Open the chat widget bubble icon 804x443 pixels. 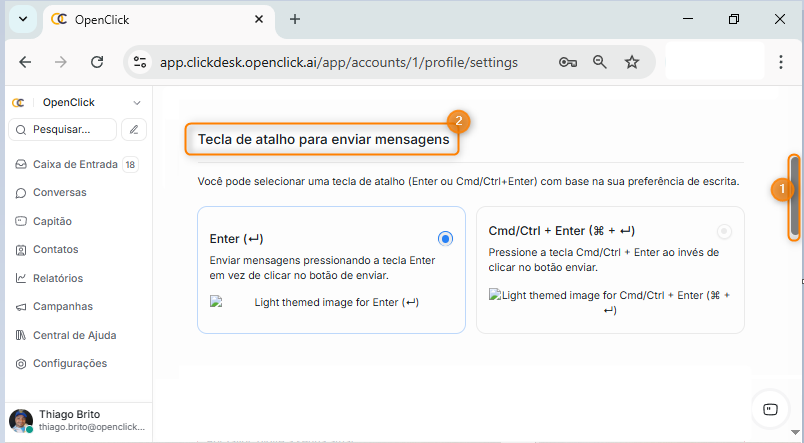770,409
